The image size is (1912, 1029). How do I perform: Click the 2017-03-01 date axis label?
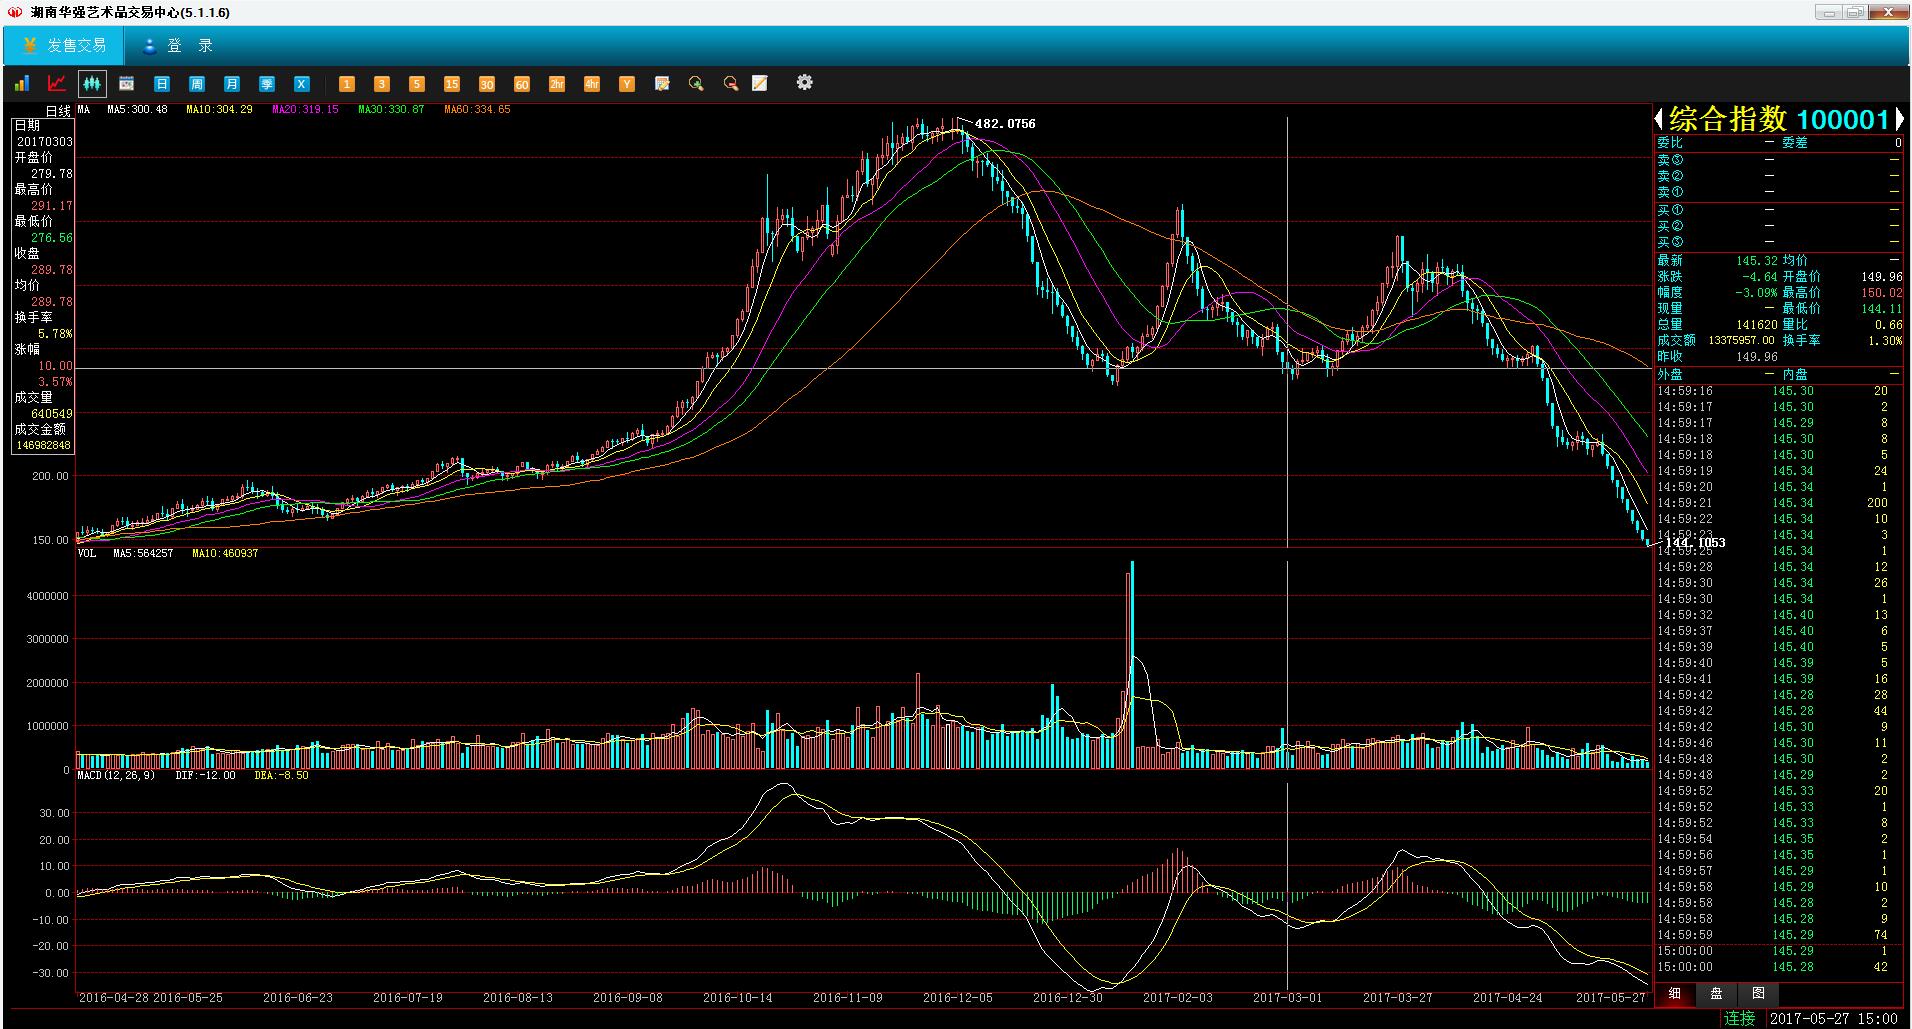click(x=1288, y=997)
